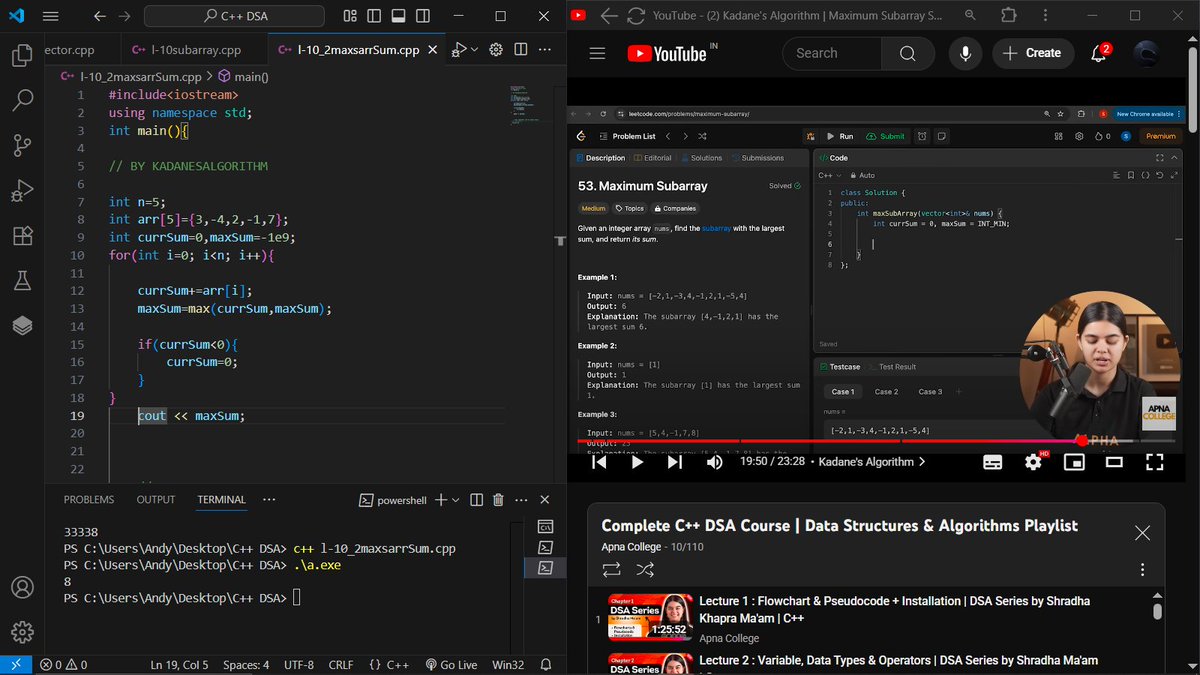Viewport: 1200px width, 675px height.
Task: Click Ln 19, Col 5 in status bar
Action: (x=180, y=665)
